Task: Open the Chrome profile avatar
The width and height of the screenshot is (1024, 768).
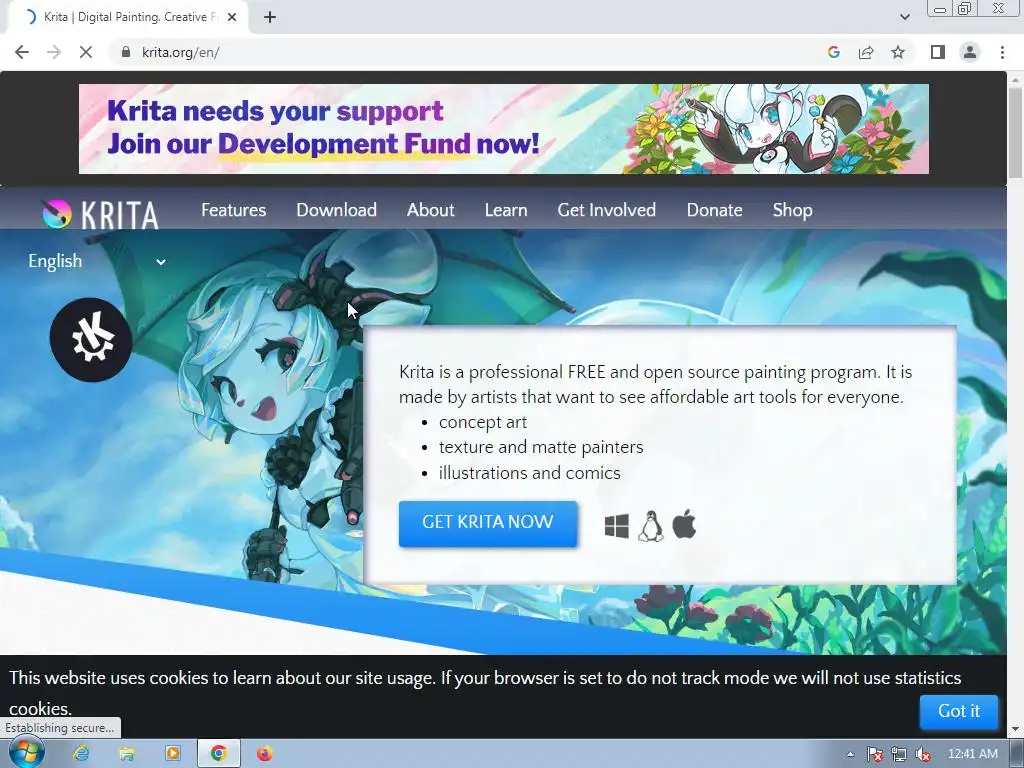Action: pyautogui.click(x=970, y=52)
